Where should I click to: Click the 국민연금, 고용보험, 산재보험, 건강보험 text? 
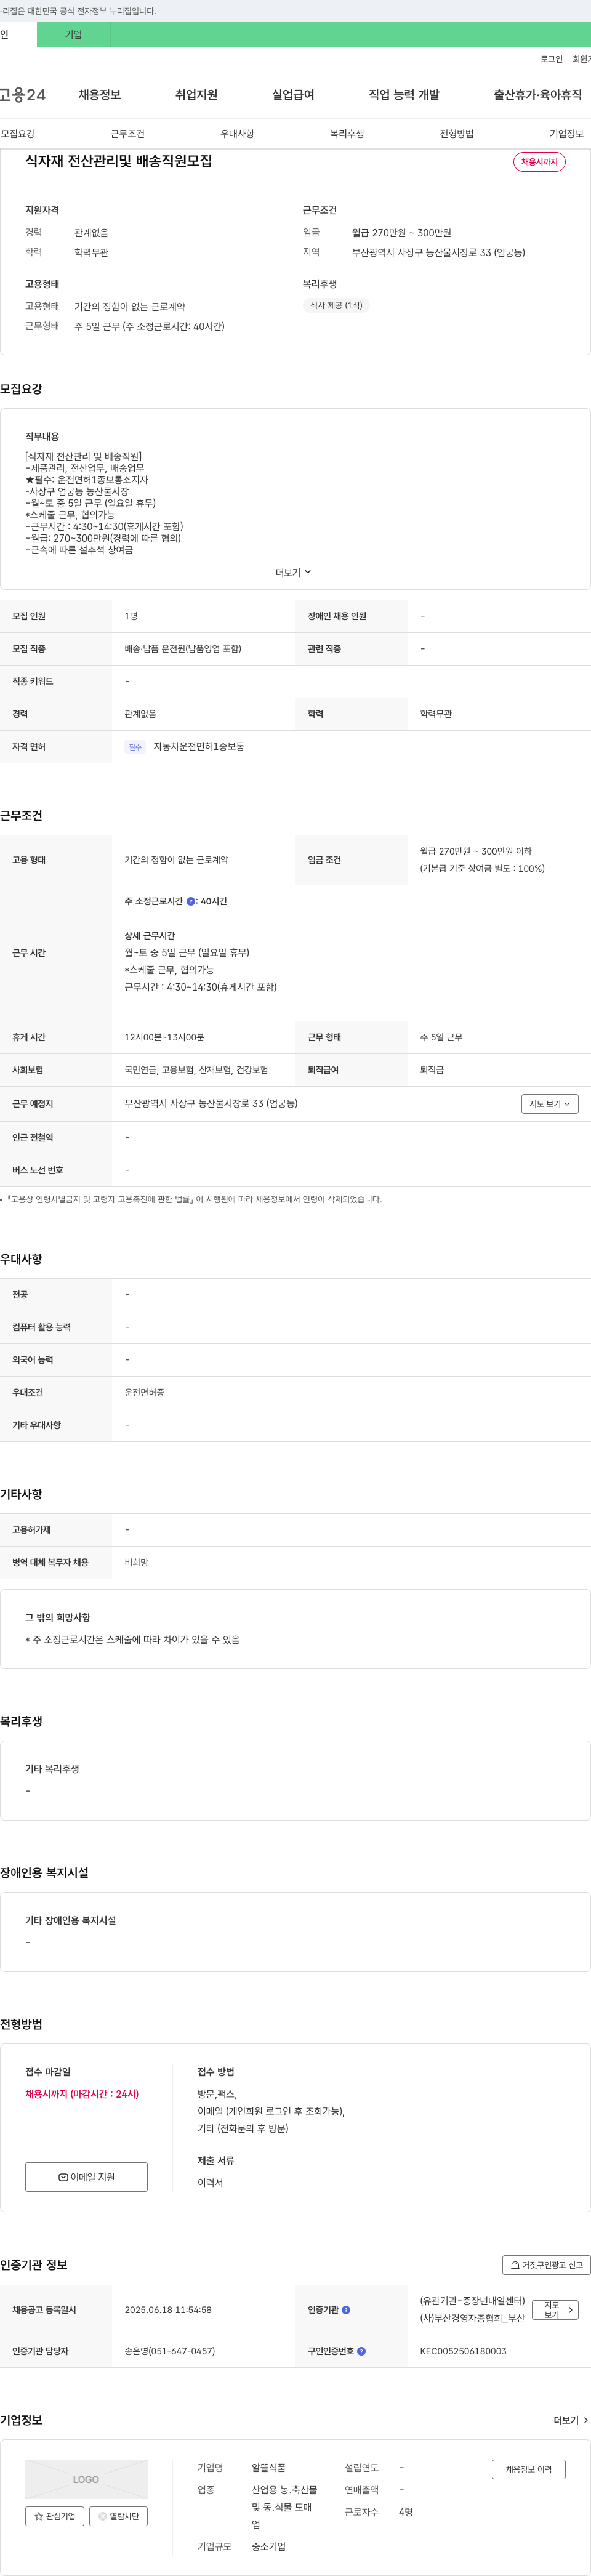(196, 1070)
